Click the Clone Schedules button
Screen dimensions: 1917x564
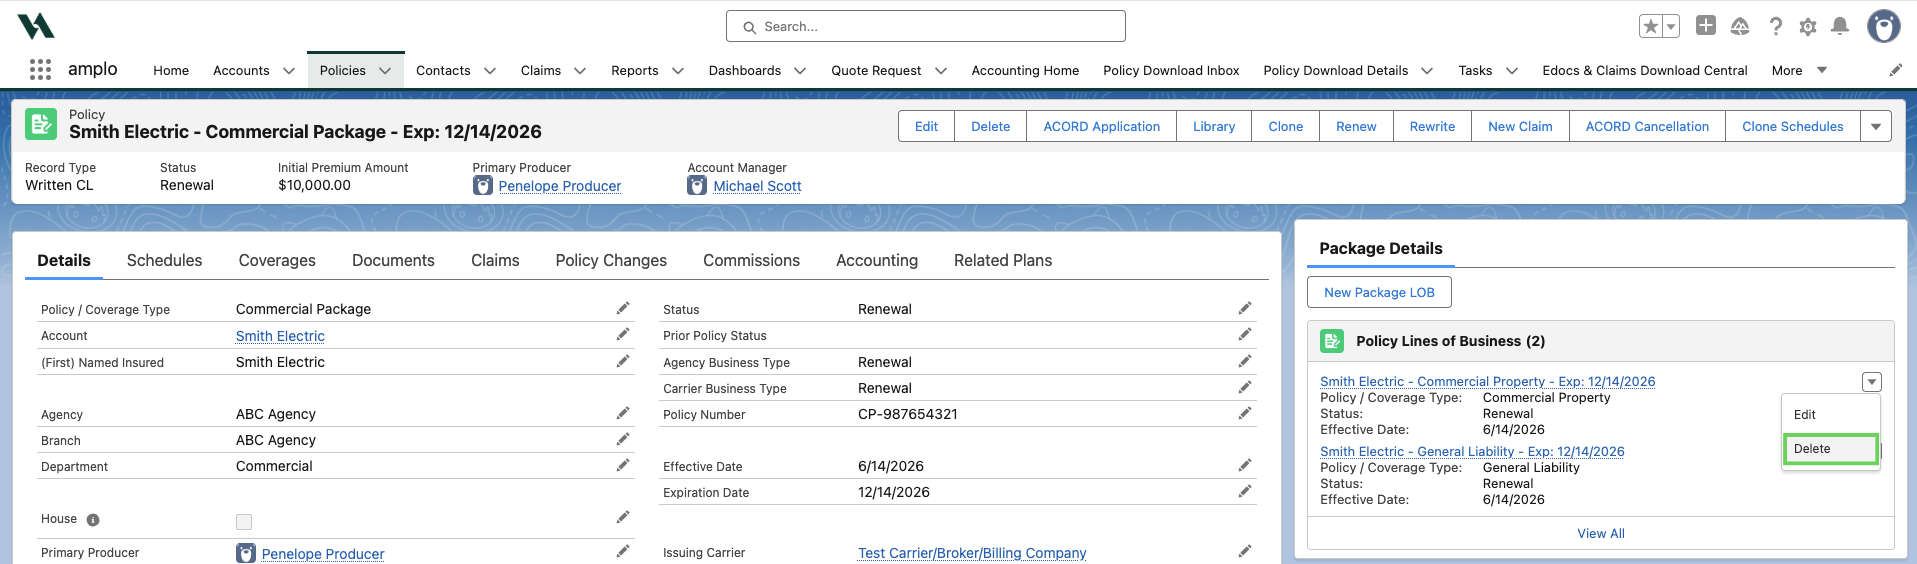click(x=1793, y=126)
